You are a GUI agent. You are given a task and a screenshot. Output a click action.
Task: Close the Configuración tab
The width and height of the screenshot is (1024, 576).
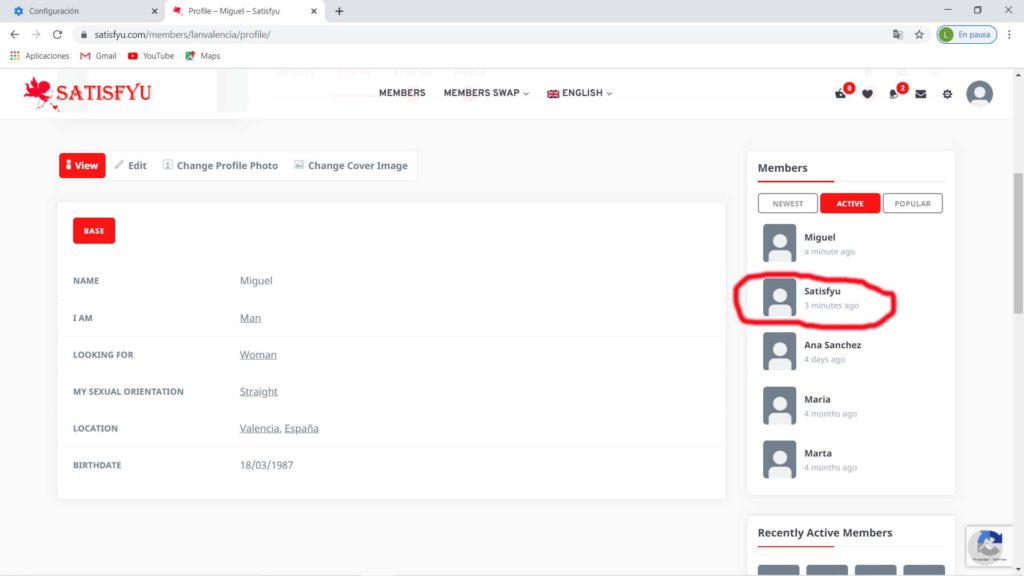tap(154, 11)
